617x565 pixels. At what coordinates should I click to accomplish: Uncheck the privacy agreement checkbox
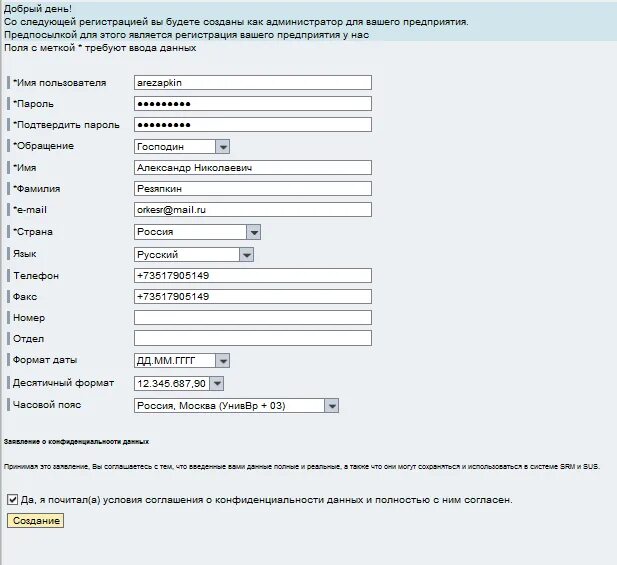pyautogui.click(x=12, y=500)
